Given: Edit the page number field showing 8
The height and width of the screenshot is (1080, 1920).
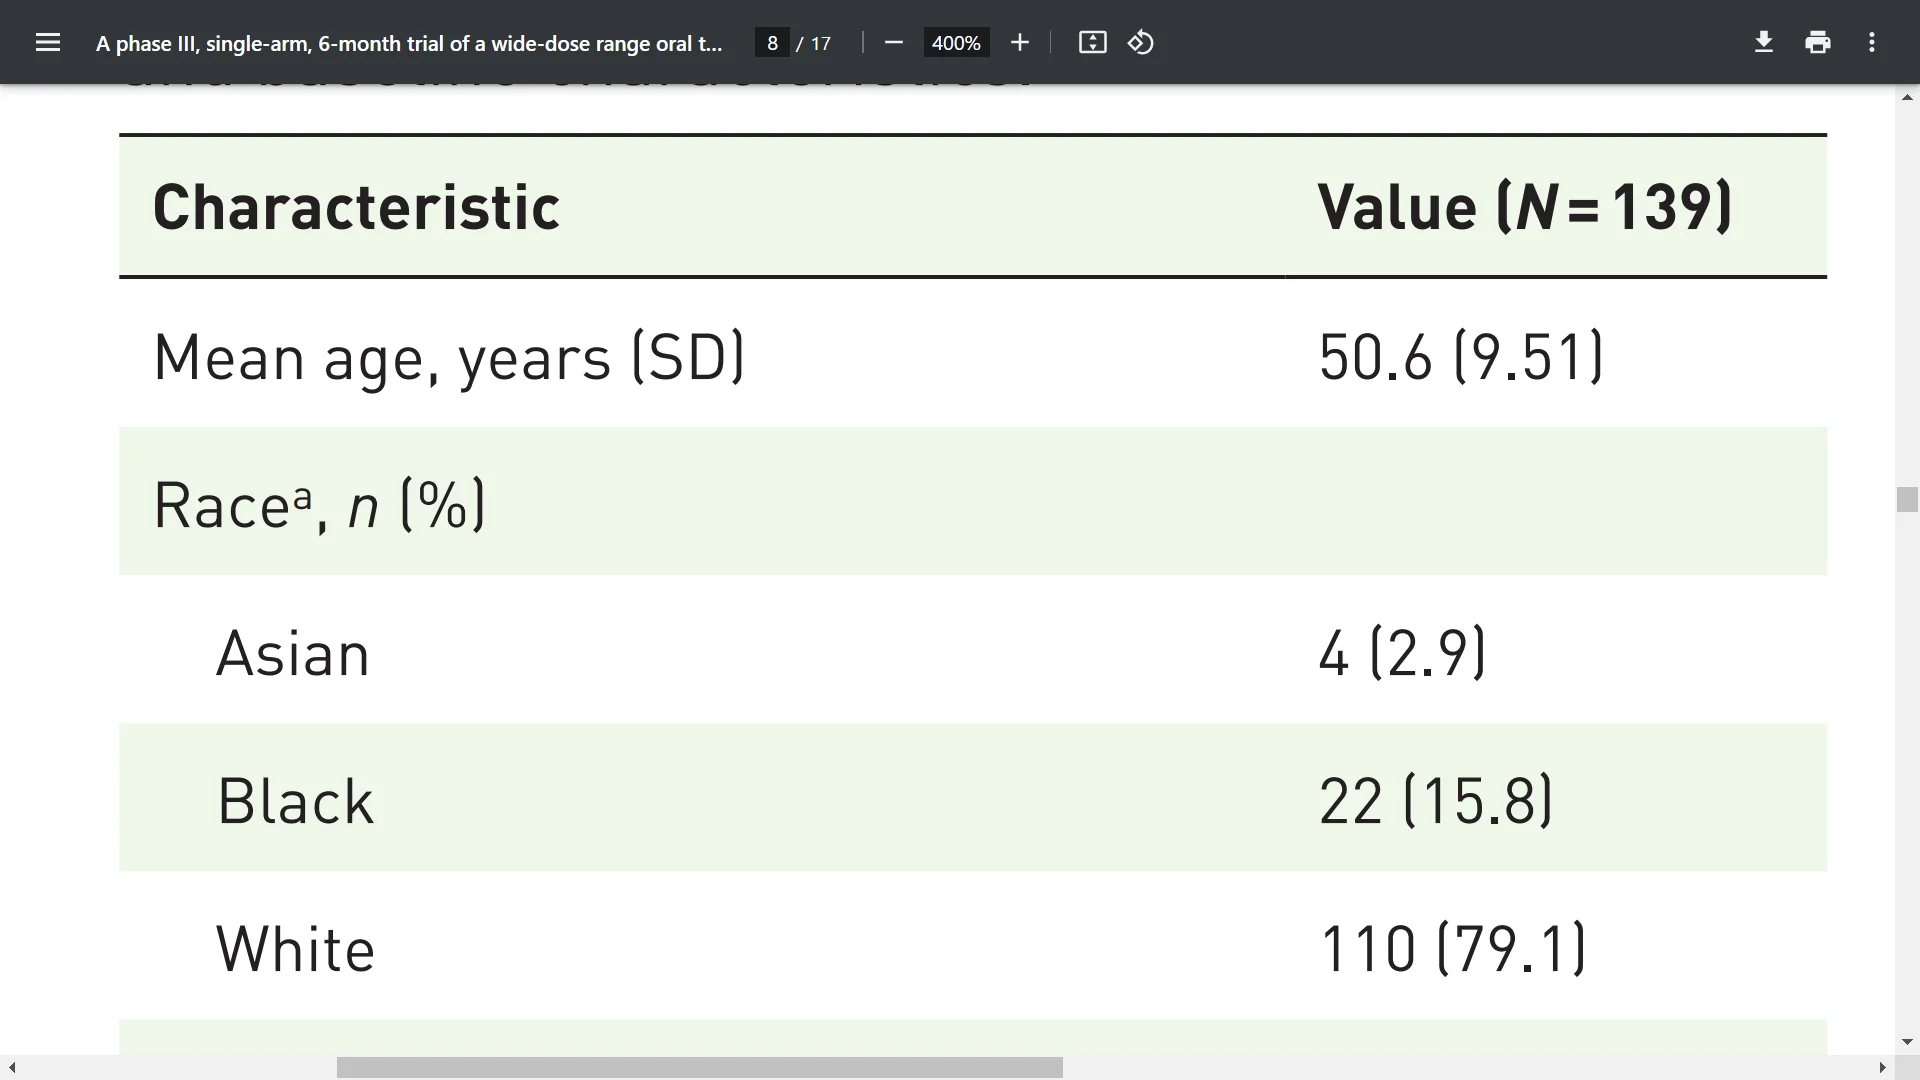Looking at the screenshot, I should click(x=772, y=43).
